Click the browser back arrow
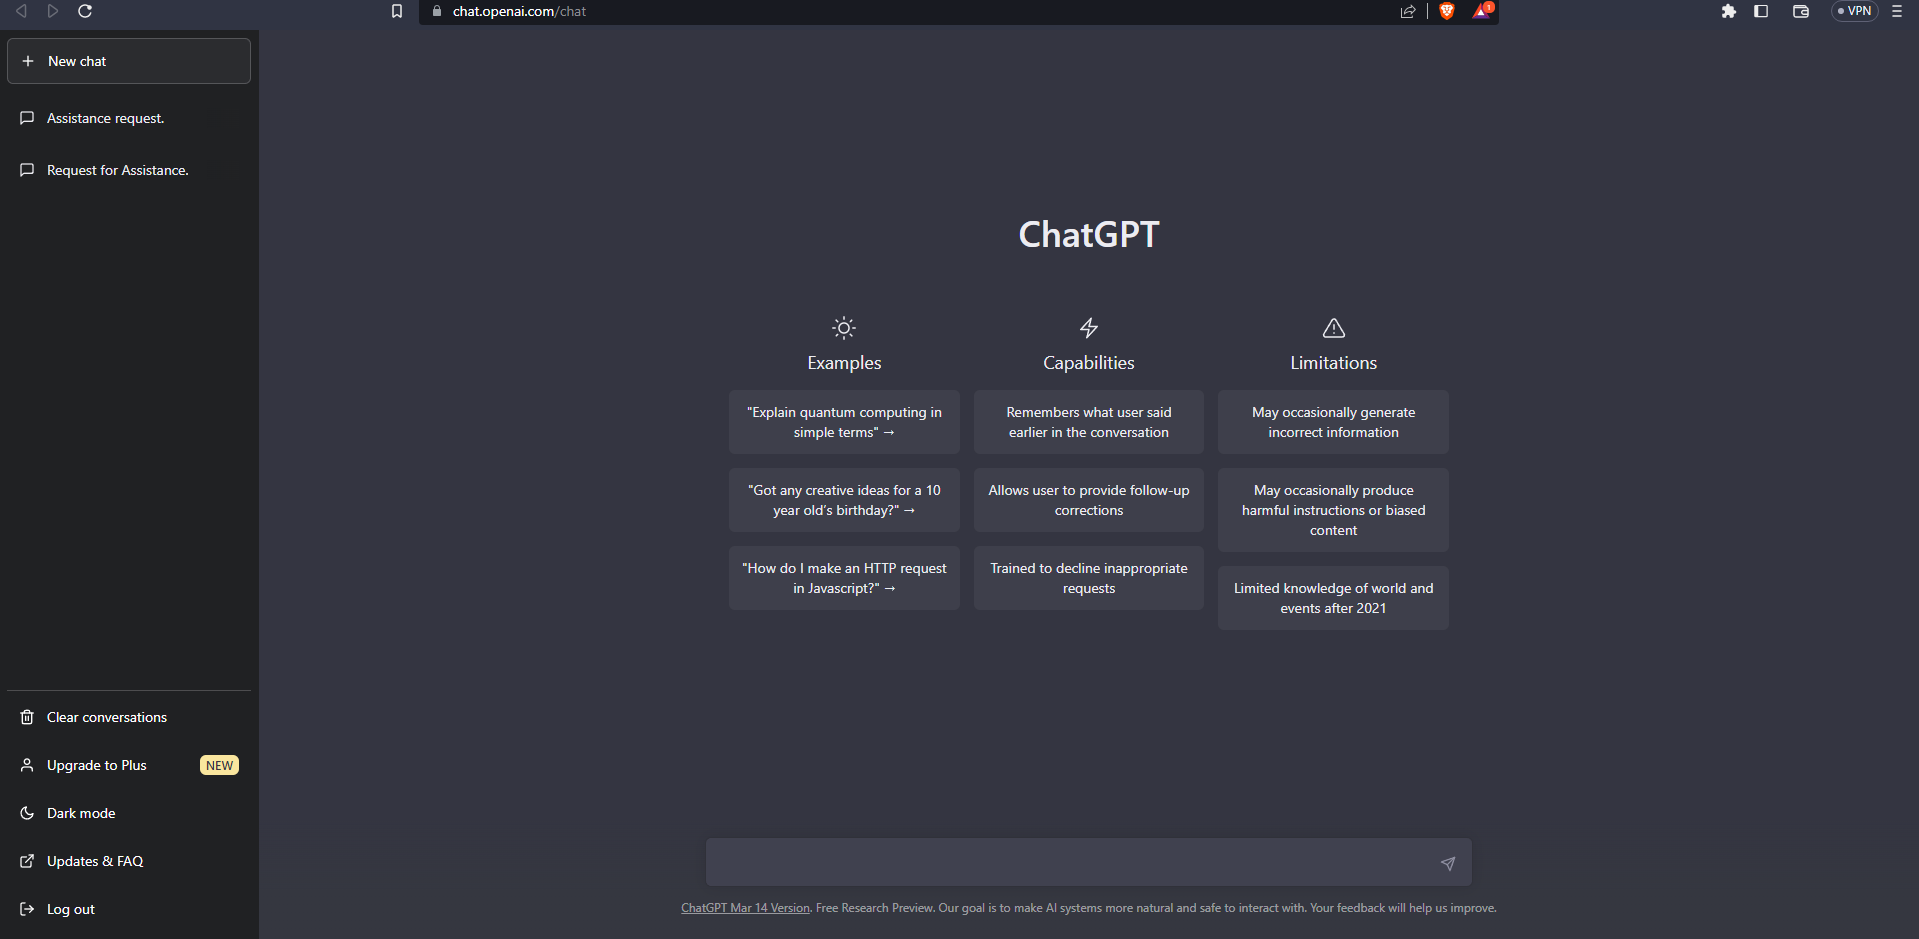Viewport: 1919px width, 939px height. pyautogui.click(x=21, y=11)
